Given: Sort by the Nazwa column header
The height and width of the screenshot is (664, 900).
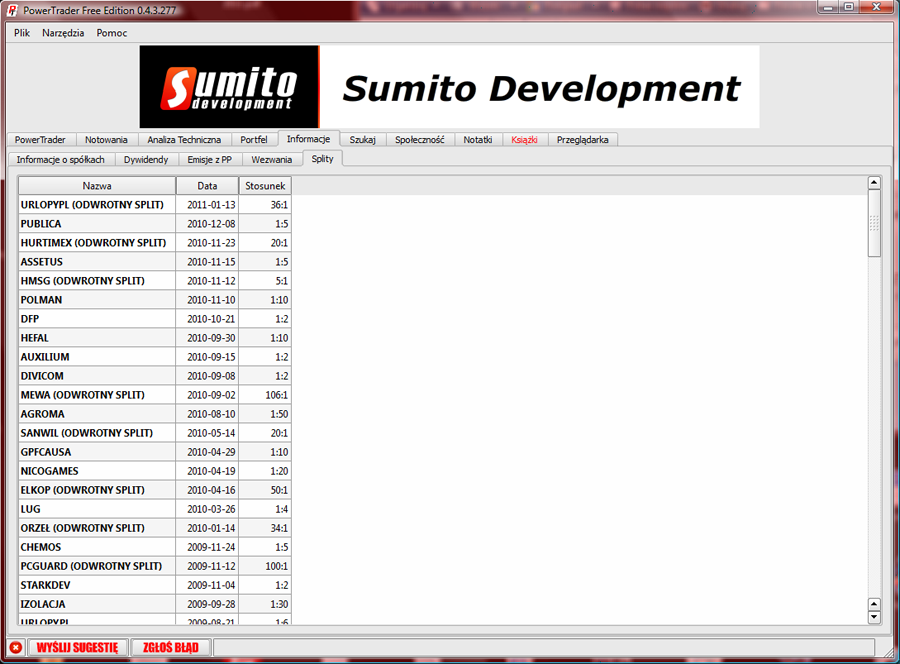Looking at the screenshot, I should pos(97,186).
